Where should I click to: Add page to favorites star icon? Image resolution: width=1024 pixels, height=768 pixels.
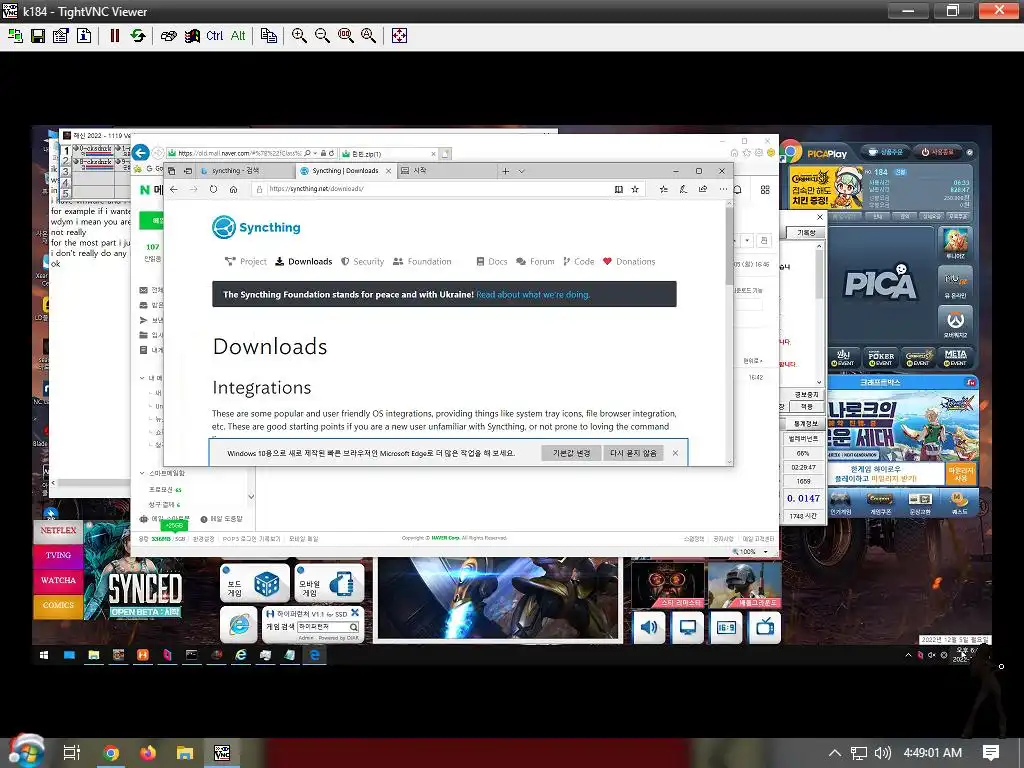(x=635, y=189)
